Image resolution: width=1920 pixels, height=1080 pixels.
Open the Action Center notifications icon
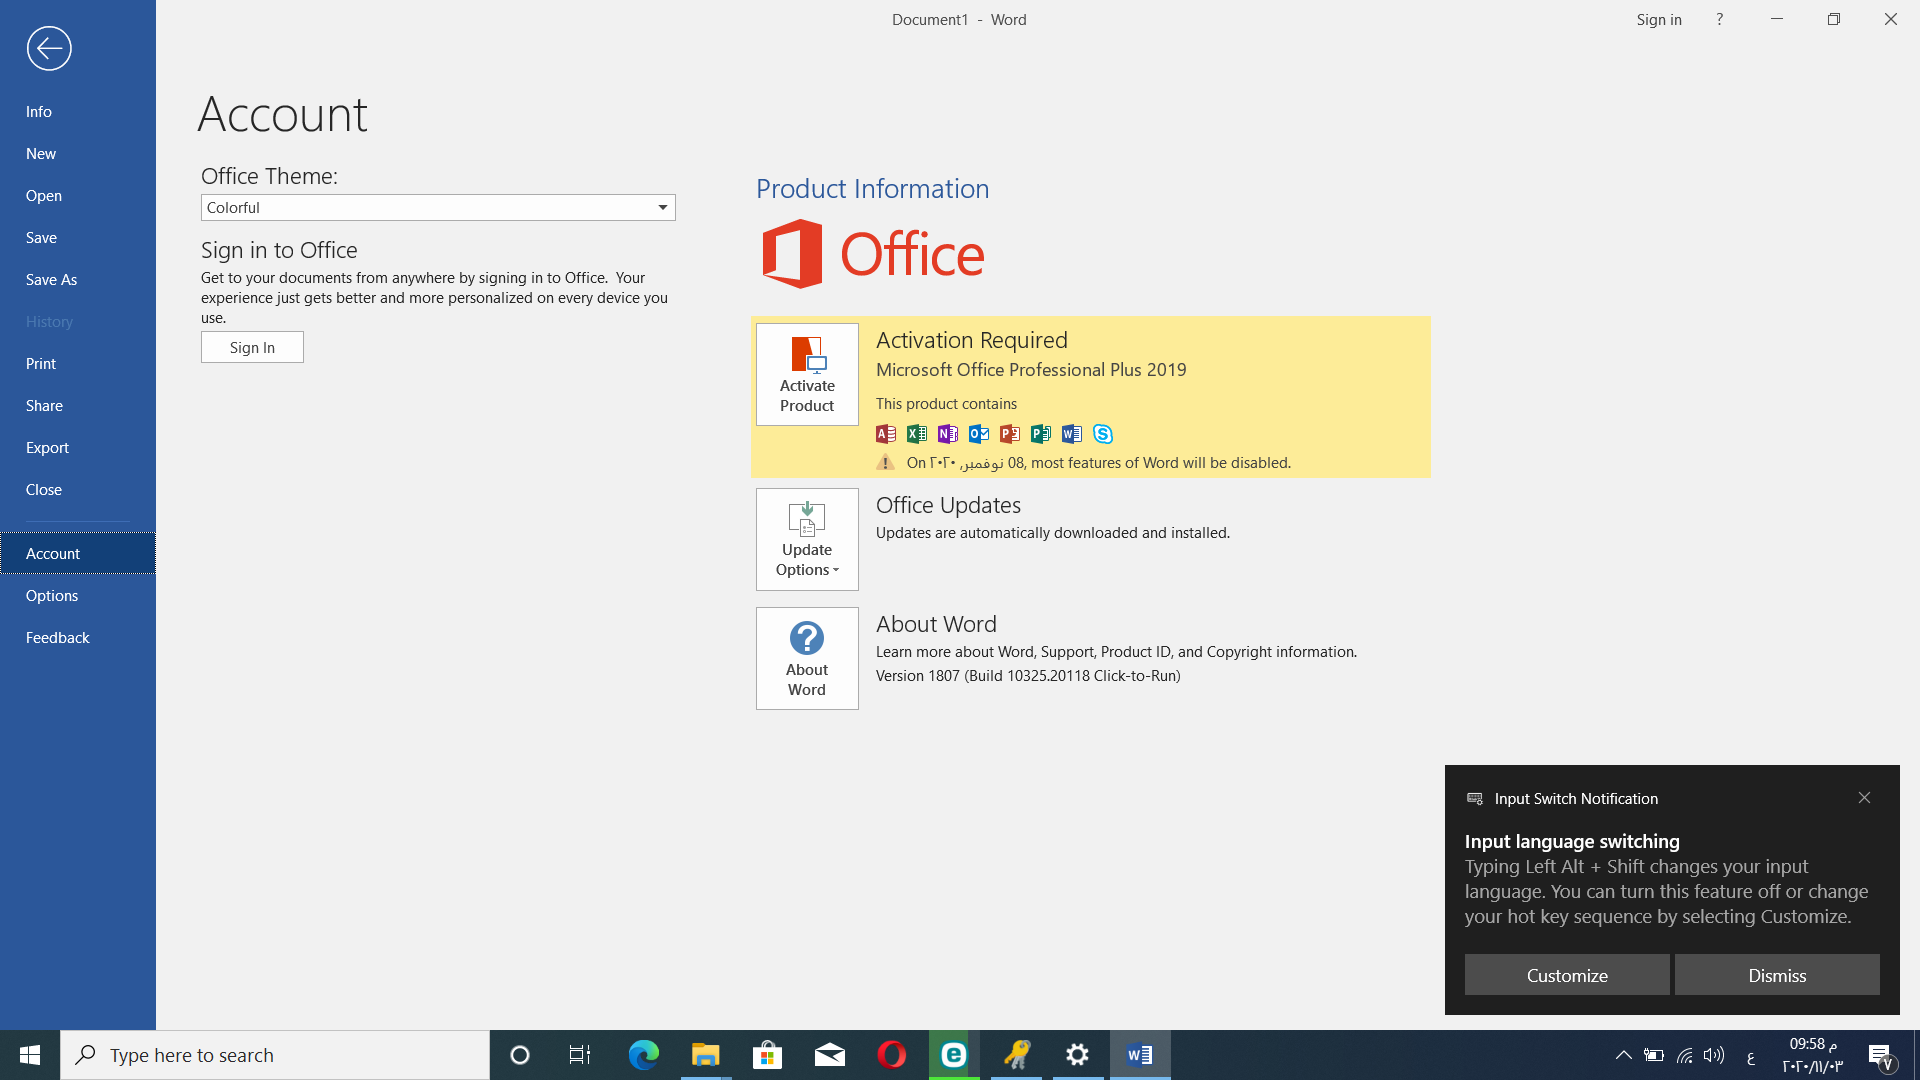1880,1055
